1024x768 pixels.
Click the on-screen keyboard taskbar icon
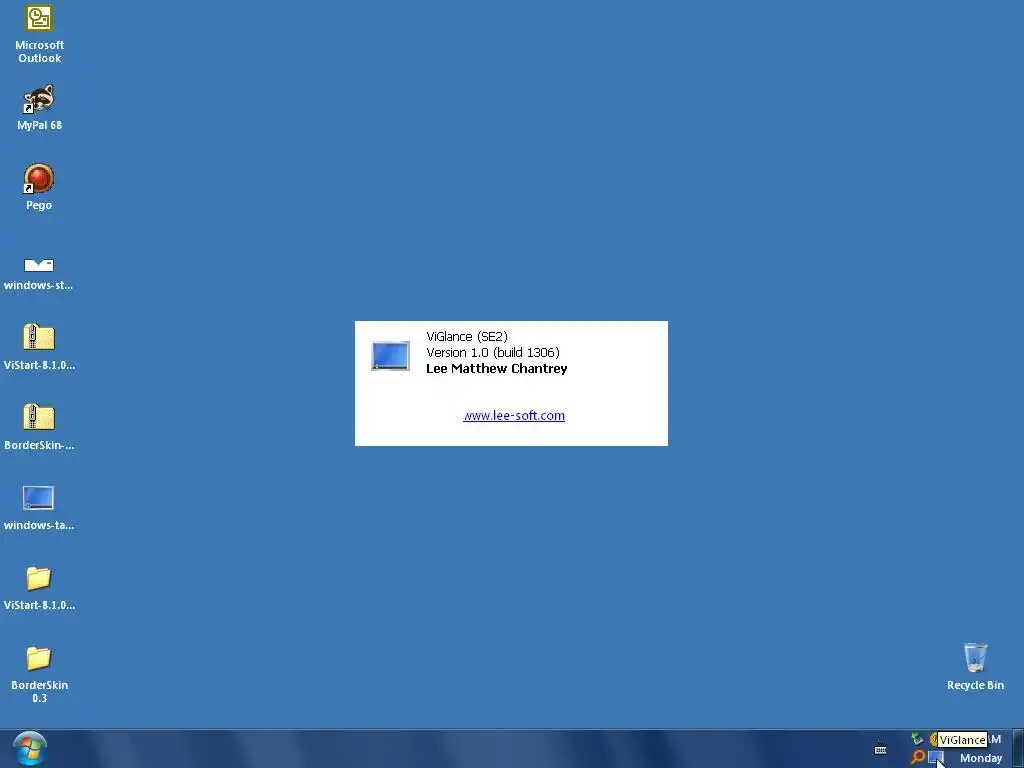(x=880, y=749)
